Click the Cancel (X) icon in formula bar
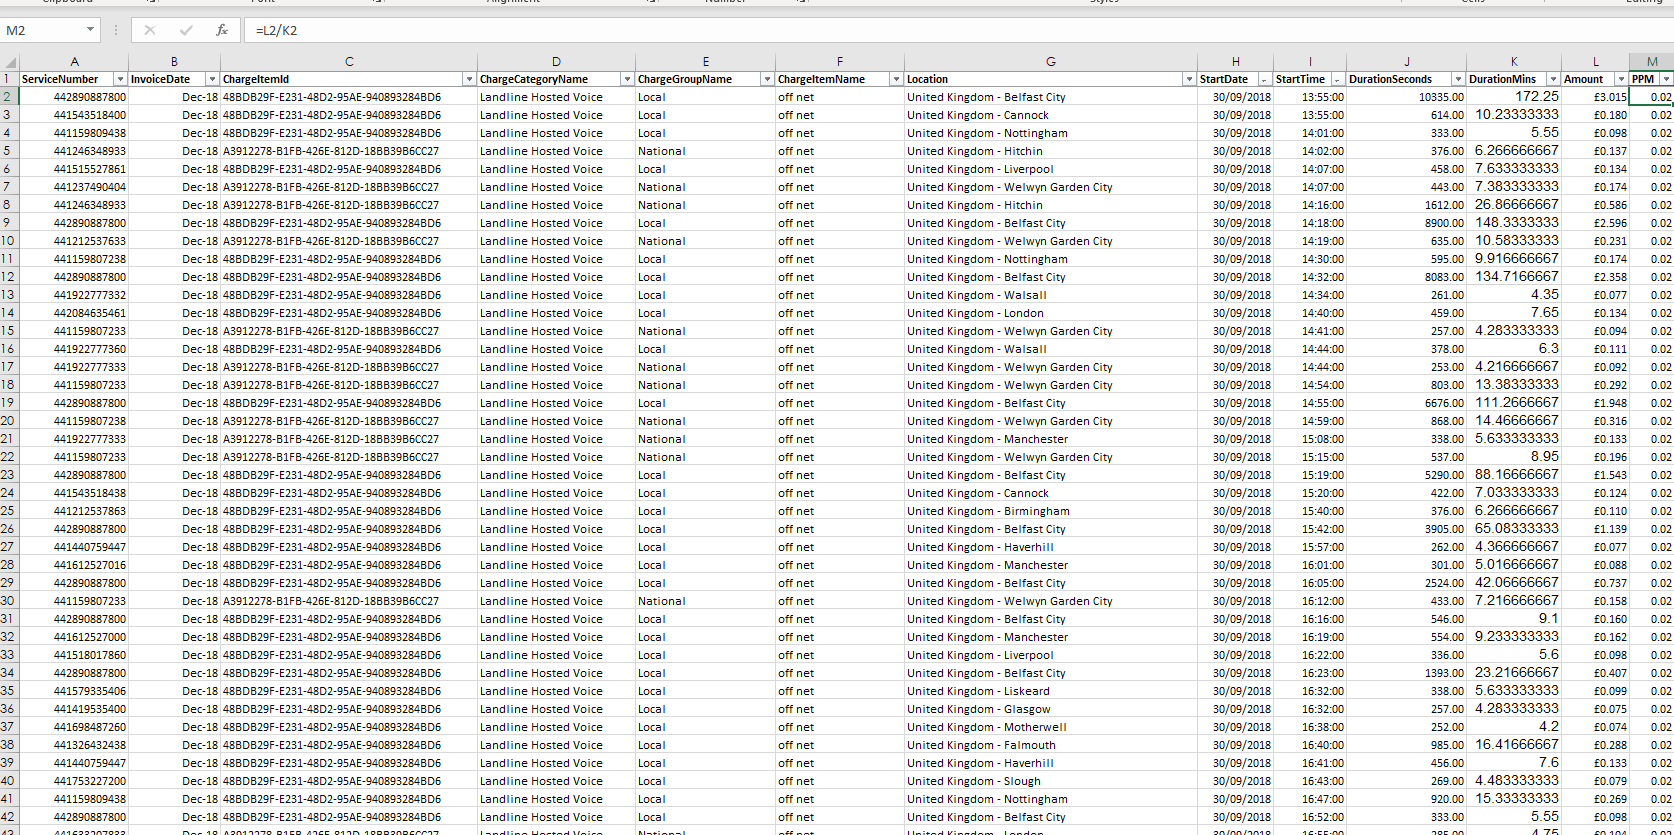The image size is (1674, 835). tap(150, 30)
